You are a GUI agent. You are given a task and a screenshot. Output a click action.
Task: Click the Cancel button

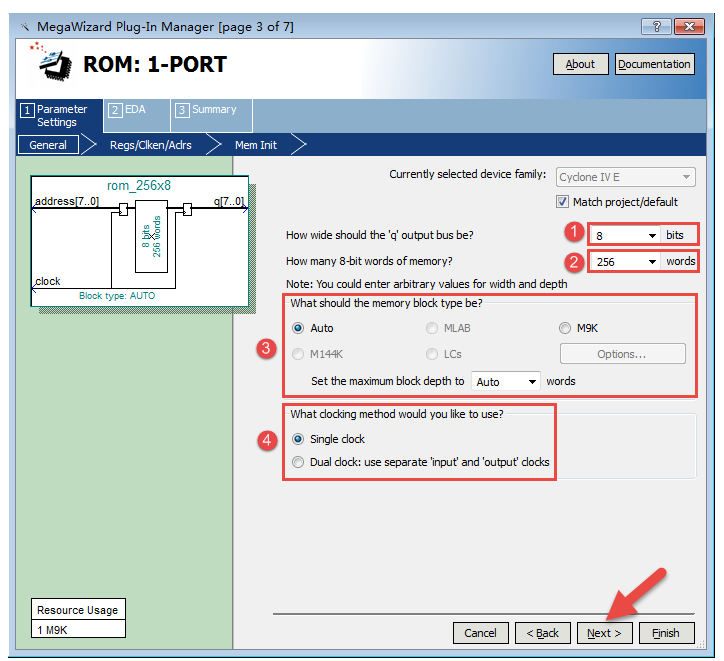click(x=481, y=633)
